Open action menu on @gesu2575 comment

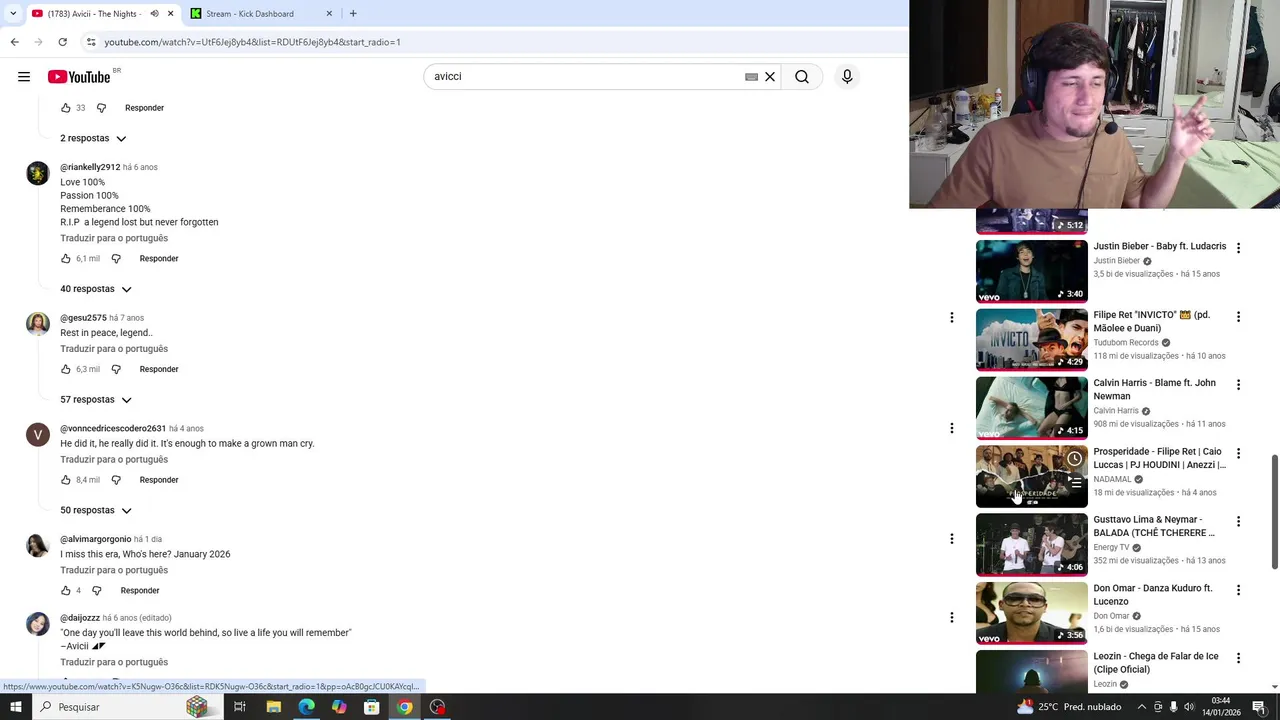(952, 318)
